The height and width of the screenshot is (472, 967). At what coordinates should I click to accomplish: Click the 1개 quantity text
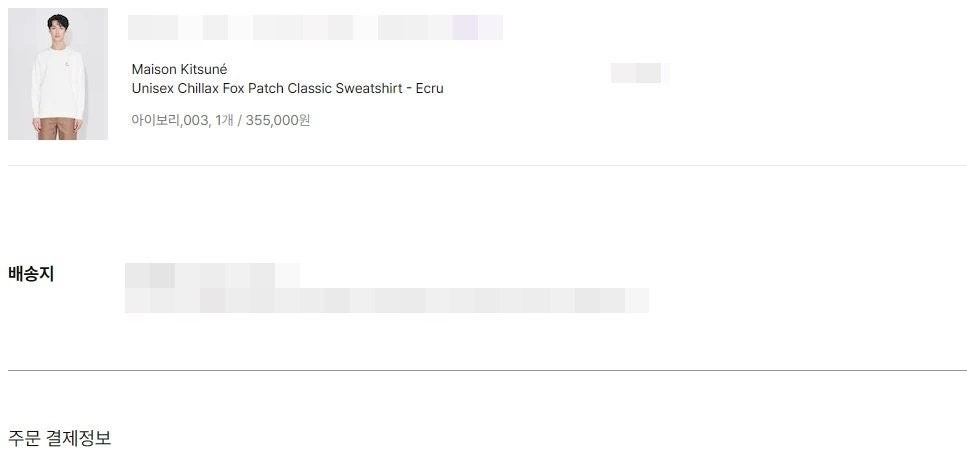[x=223, y=120]
